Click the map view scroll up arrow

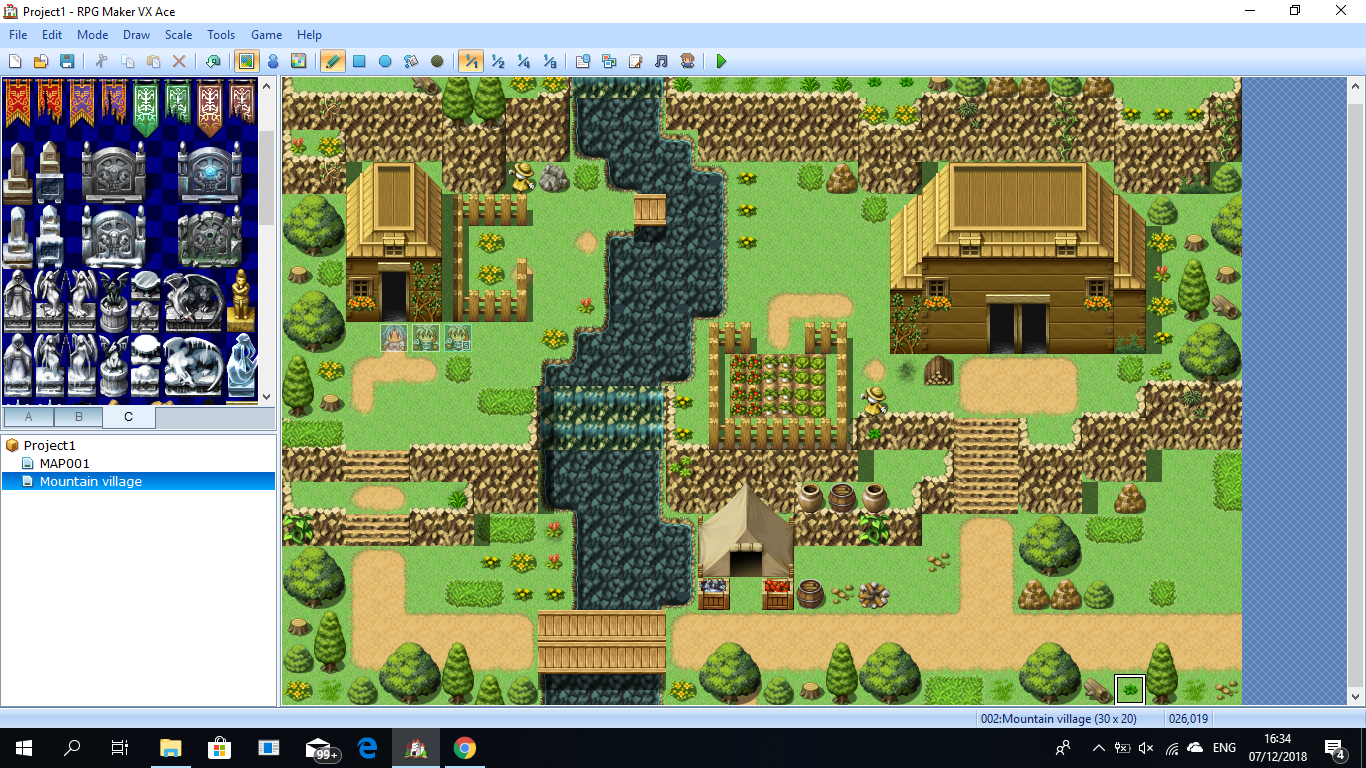tap(1355, 86)
